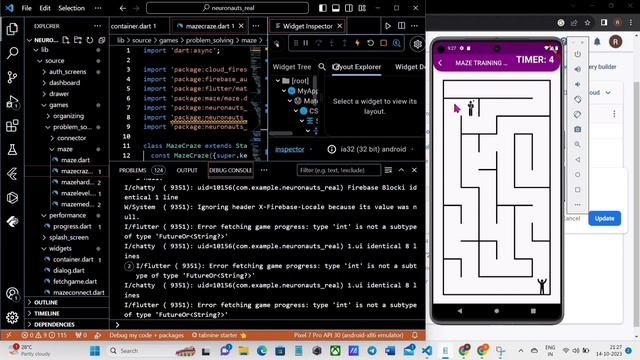
Task: Raise emulator volume
Action: point(578,69)
